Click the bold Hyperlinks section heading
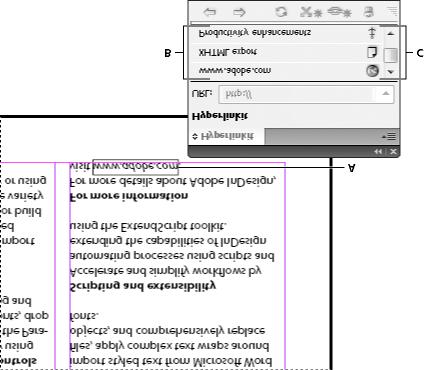Viewport: 424px width, 370px height. (220, 116)
